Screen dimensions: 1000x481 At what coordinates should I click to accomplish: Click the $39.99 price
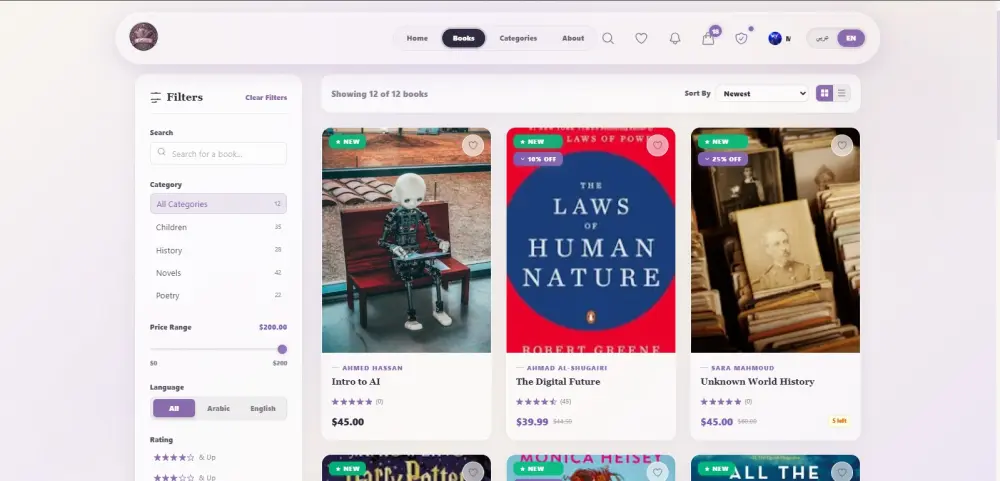[532, 422]
